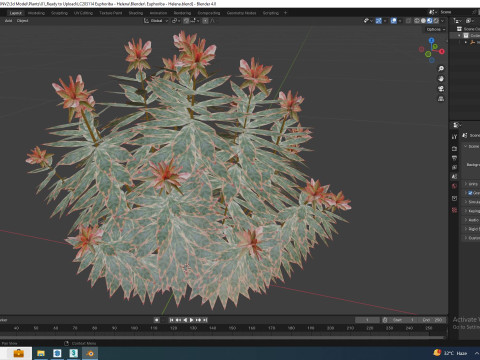Screen dimensions: 480x360
Task: Jump to the last frame
Action: point(205,320)
